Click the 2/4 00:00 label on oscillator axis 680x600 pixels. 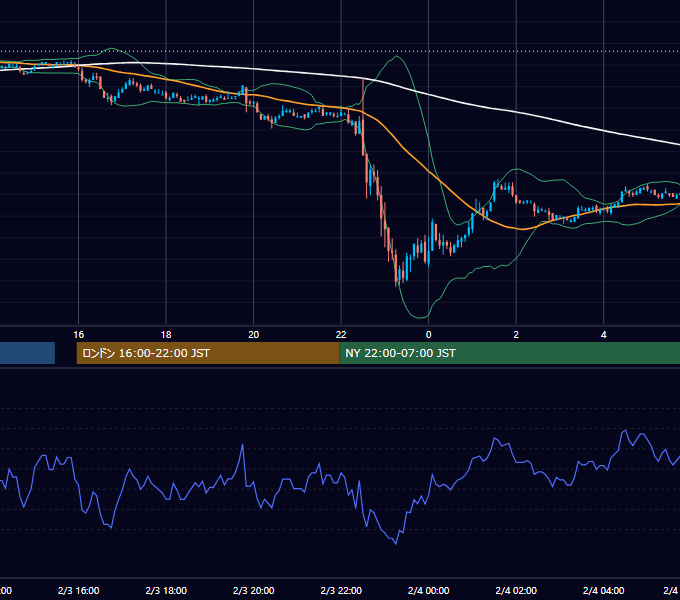[x=428, y=590]
